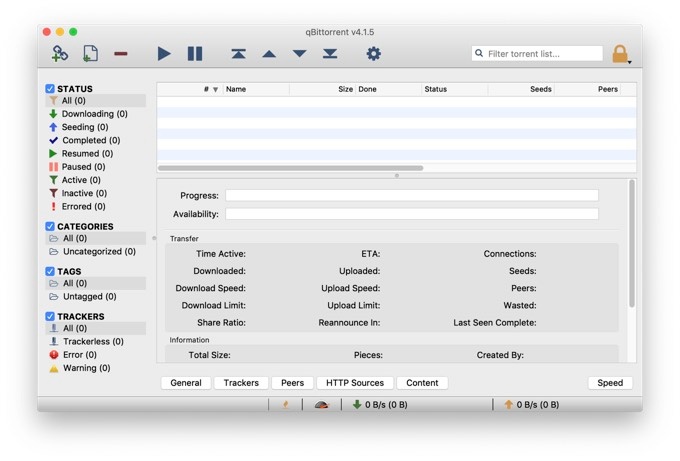
Task: Toggle the TAGS section checkbox
Action: (50, 271)
